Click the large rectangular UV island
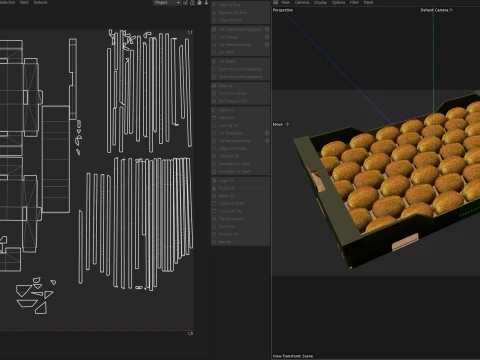 click(56, 159)
